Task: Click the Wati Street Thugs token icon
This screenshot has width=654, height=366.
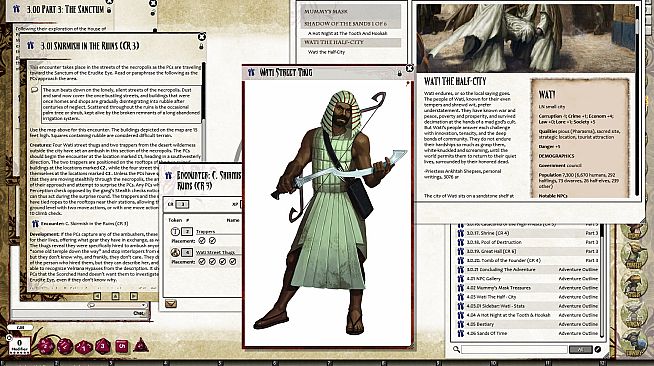Action: [175, 252]
